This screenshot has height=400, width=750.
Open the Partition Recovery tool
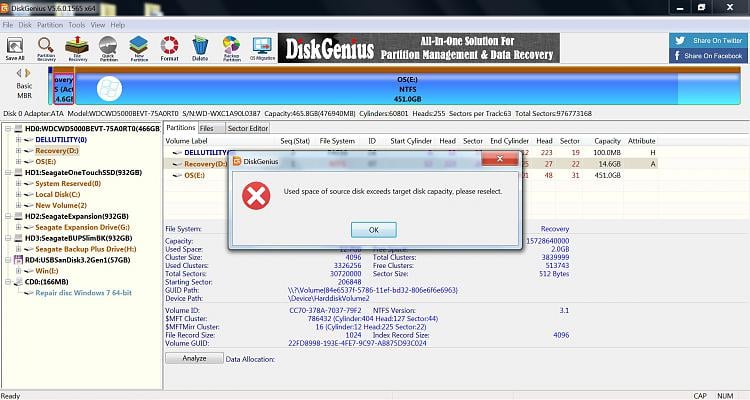click(46, 49)
